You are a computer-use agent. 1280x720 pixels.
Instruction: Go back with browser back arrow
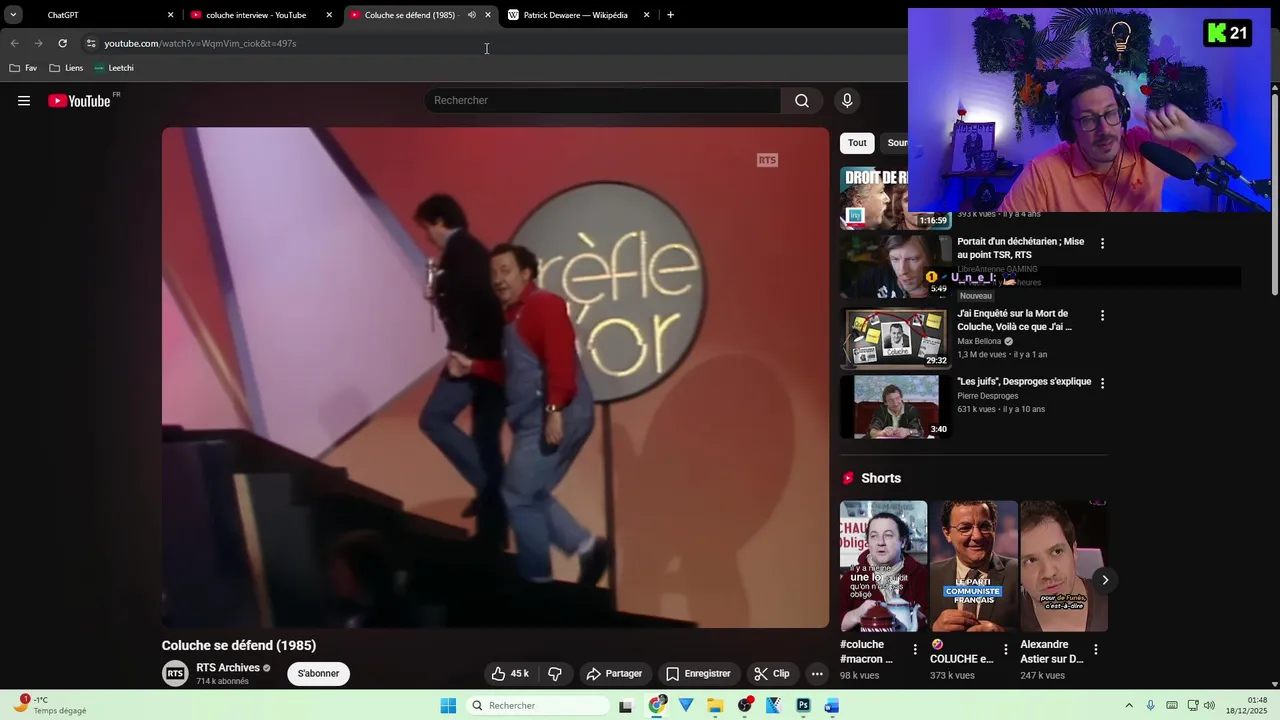pos(14,43)
